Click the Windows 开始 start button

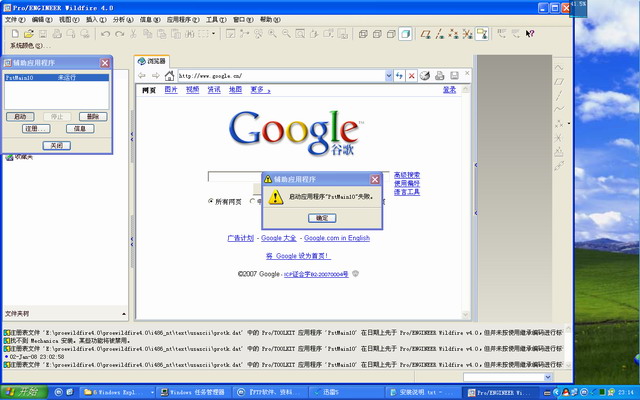tap(24, 392)
